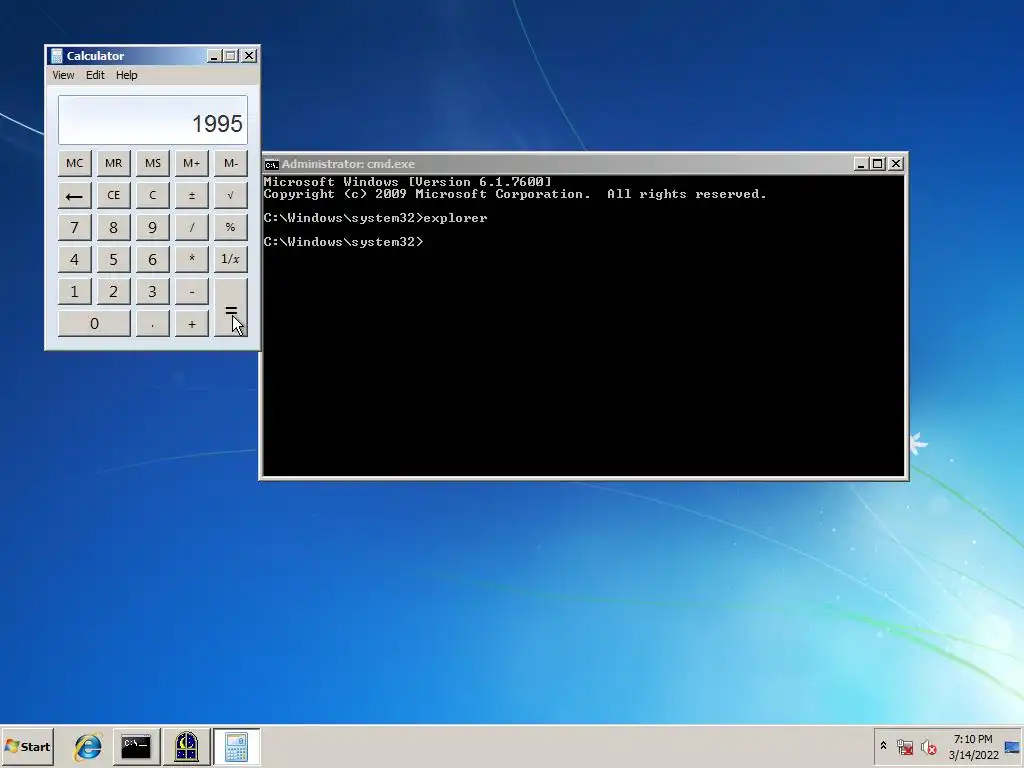Click the MC memory clear button
This screenshot has width=1024, height=768.
[74, 163]
